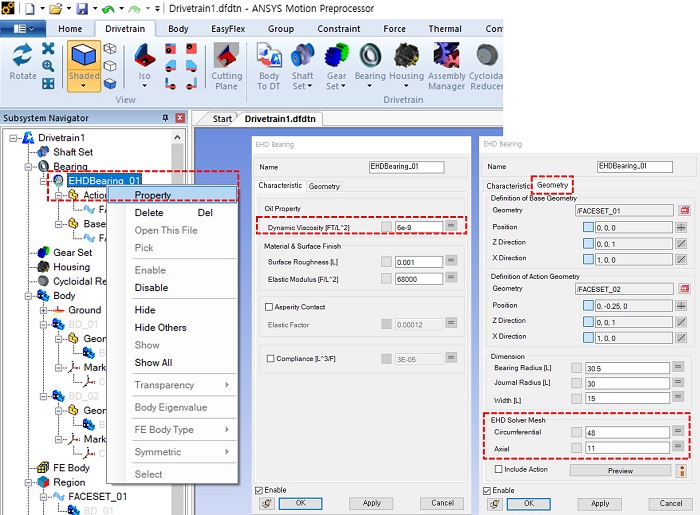Viewport: 700px width, 515px height.
Task: Toggle the Dynamic Viscosity parameter checkbox
Action: [387, 227]
